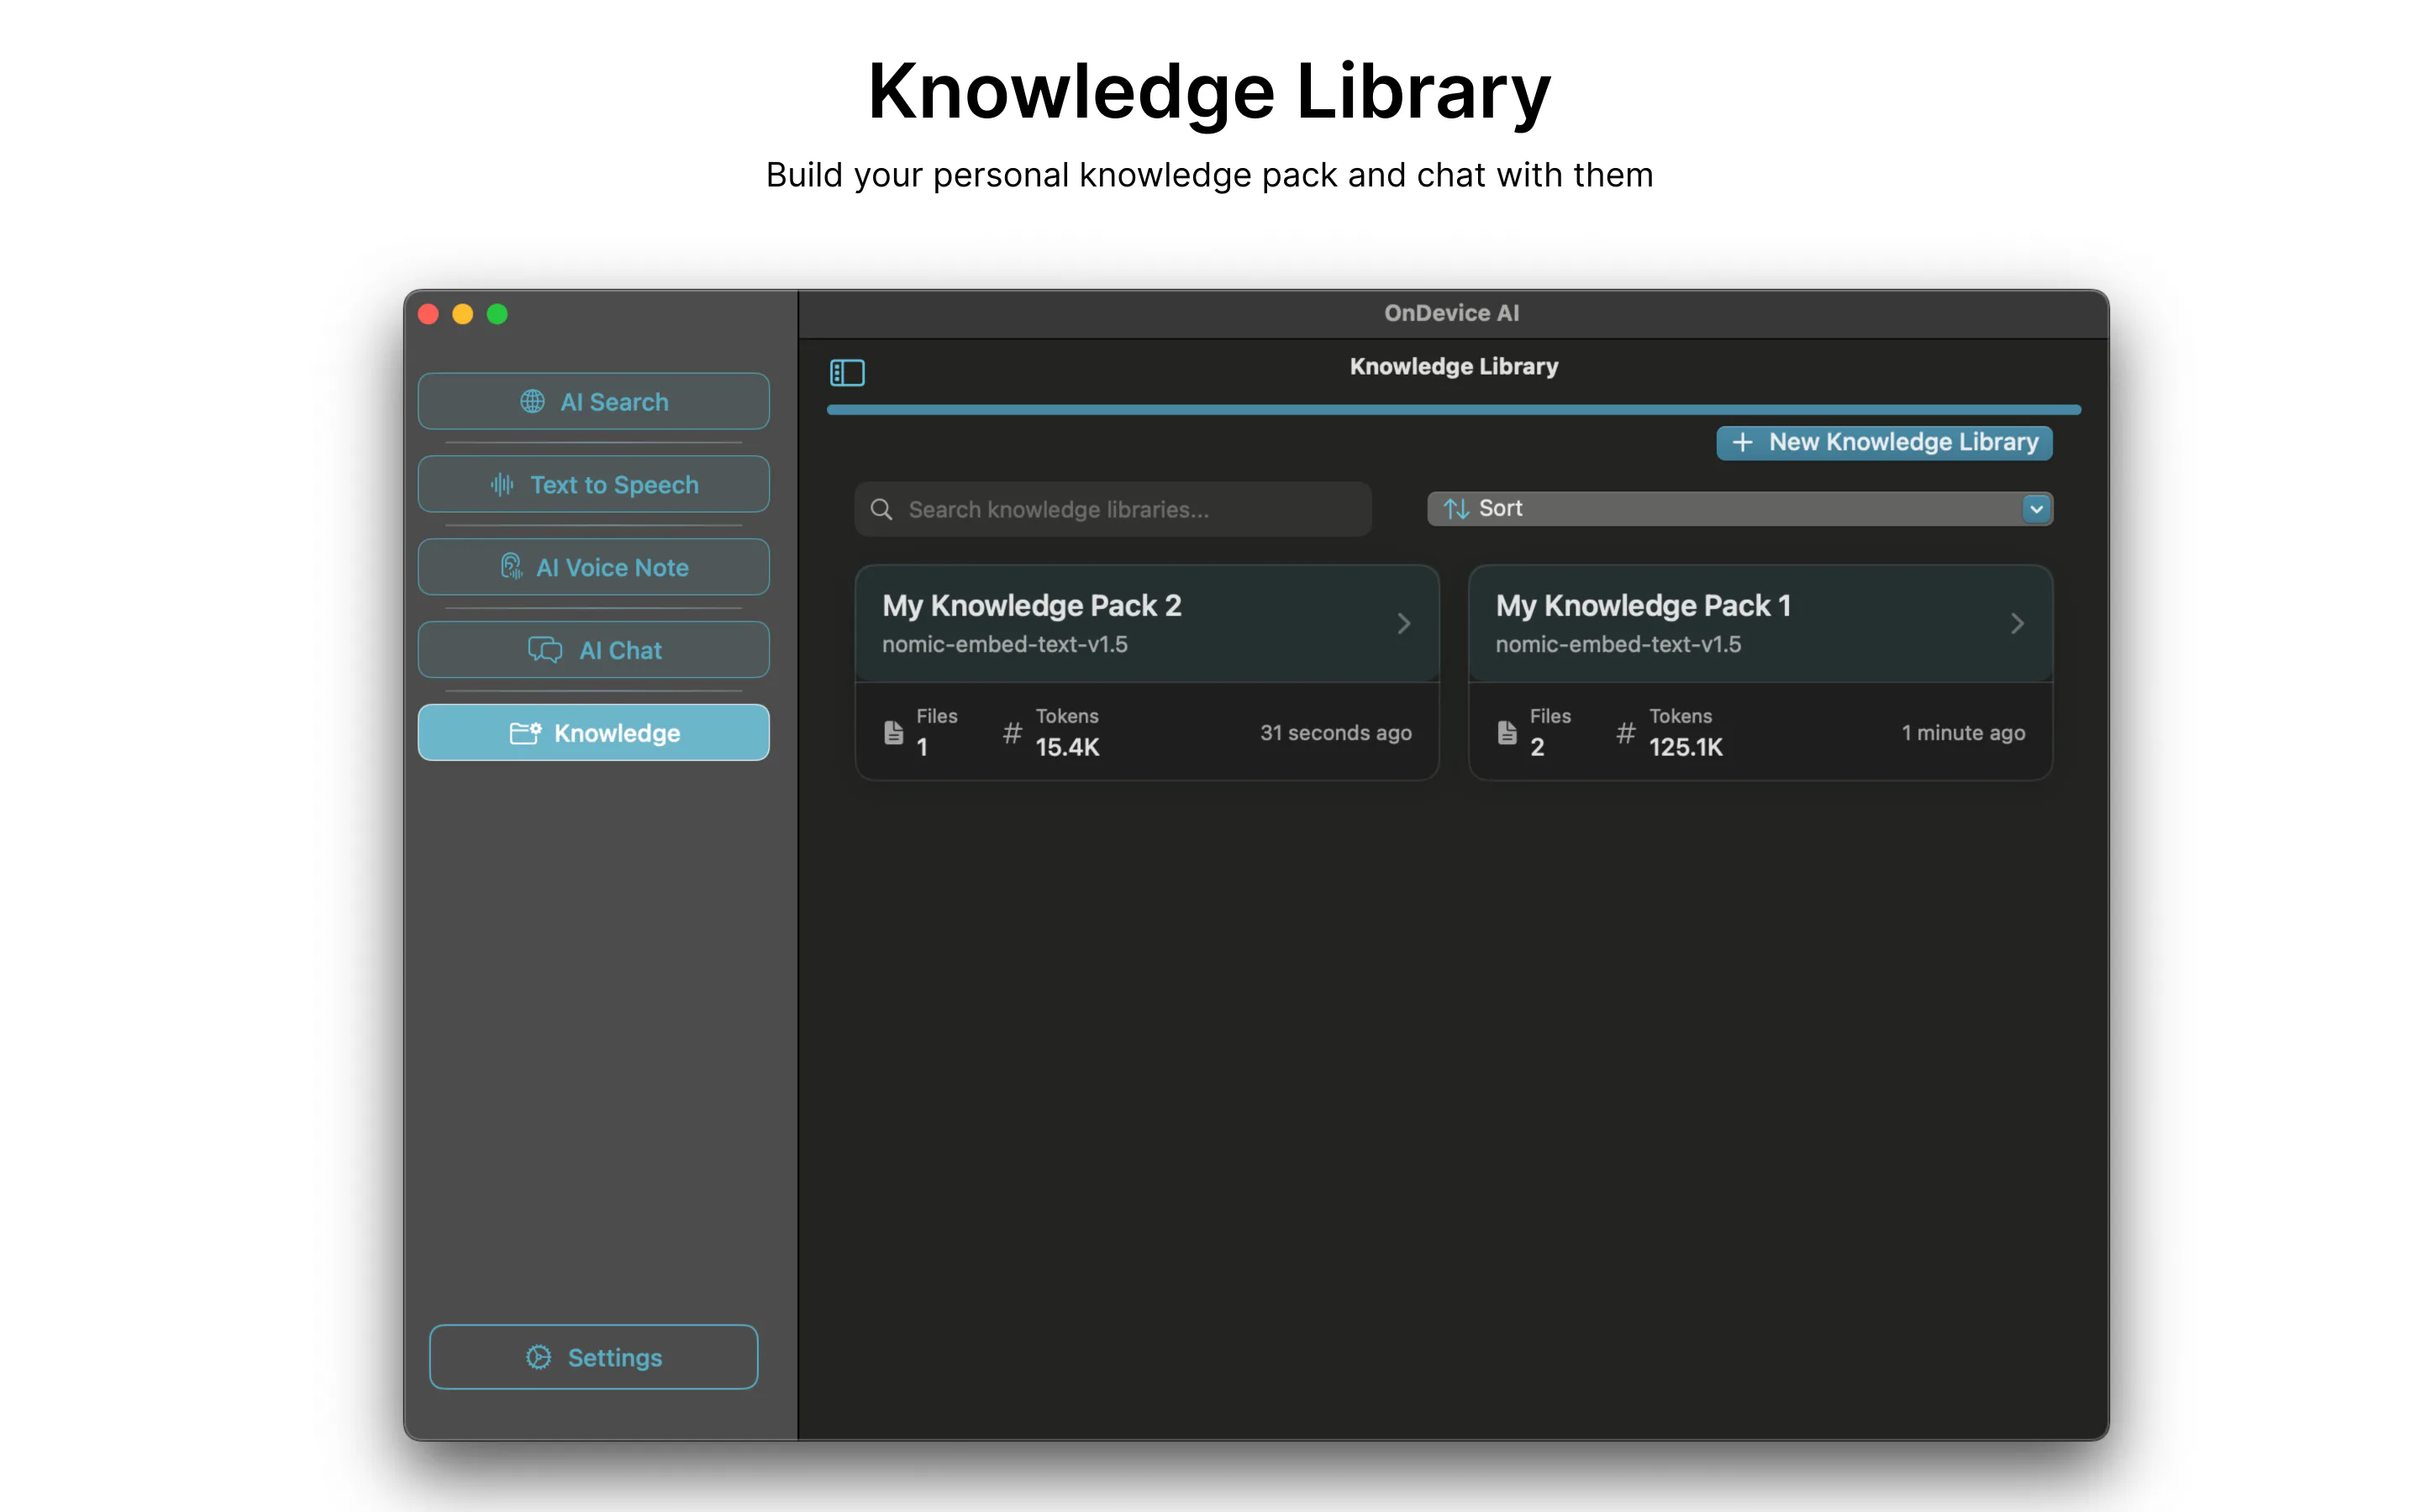Click hash icon in My Knowledge Pack 2

[x=1012, y=733]
